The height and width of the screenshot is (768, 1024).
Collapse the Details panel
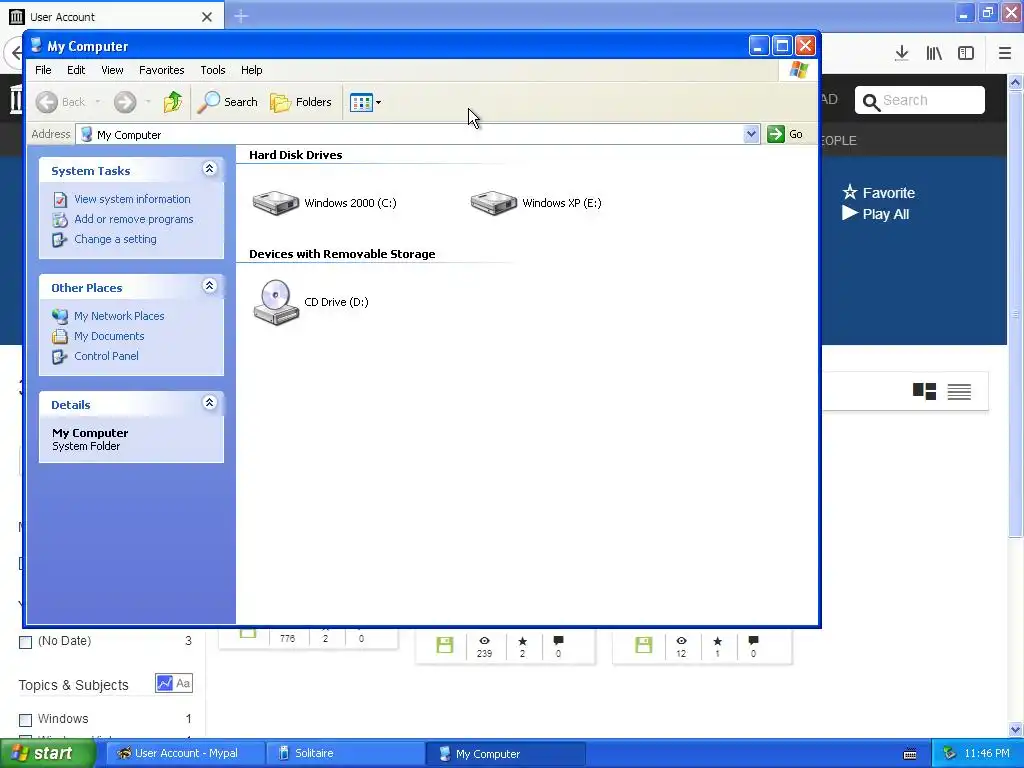pyautogui.click(x=210, y=403)
